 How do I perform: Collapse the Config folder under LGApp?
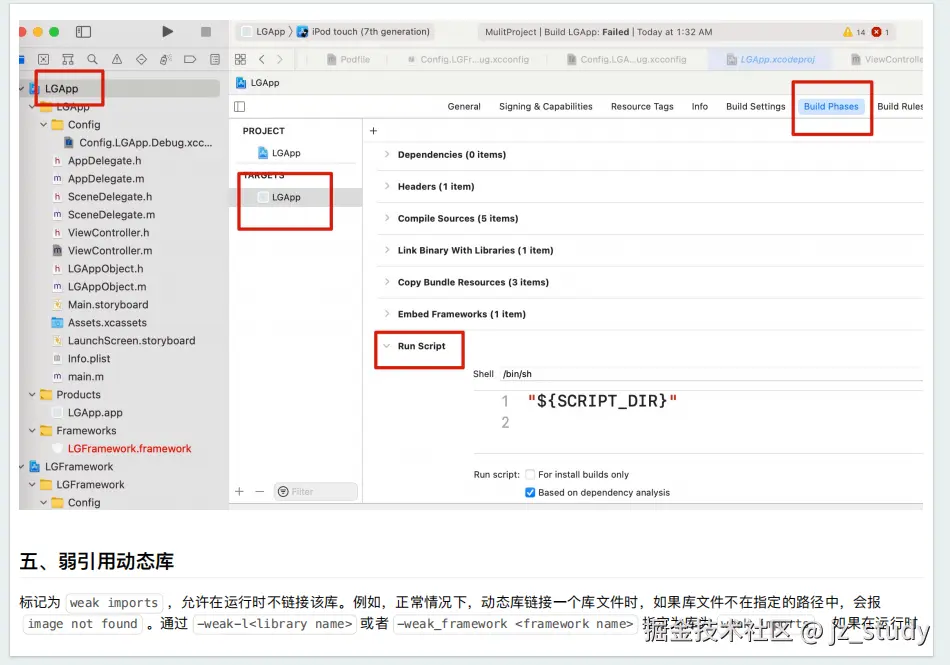[44, 125]
